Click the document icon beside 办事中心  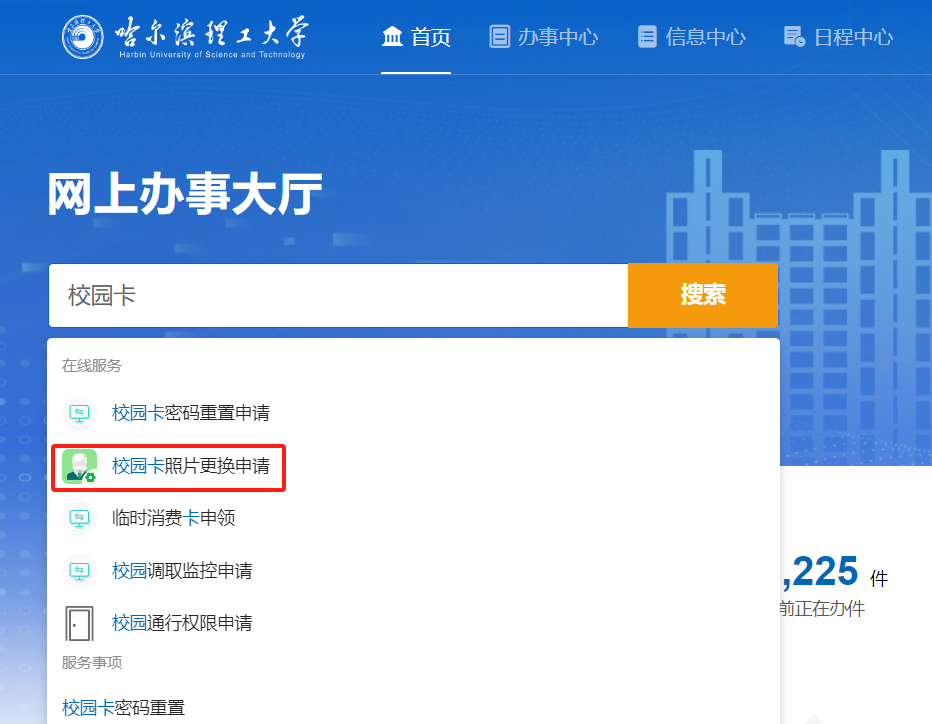click(499, 37)
